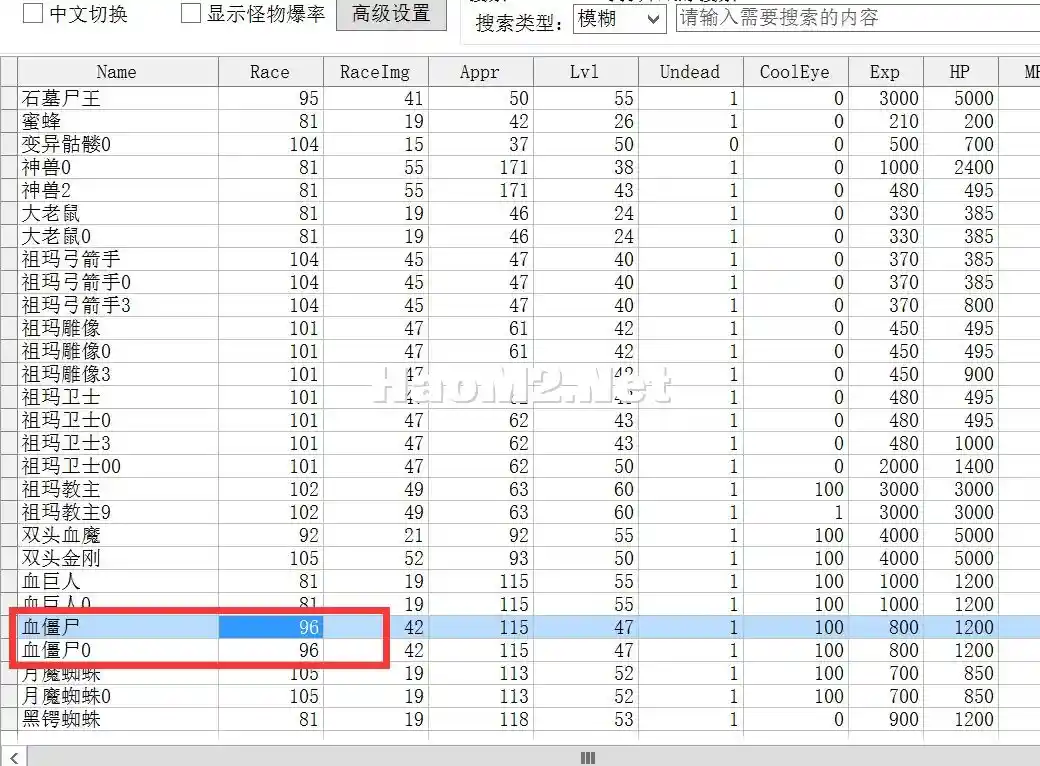Click the Appr value 118 of 黑锷蜘蛛

pyautogui.click(x=480, y=719)
